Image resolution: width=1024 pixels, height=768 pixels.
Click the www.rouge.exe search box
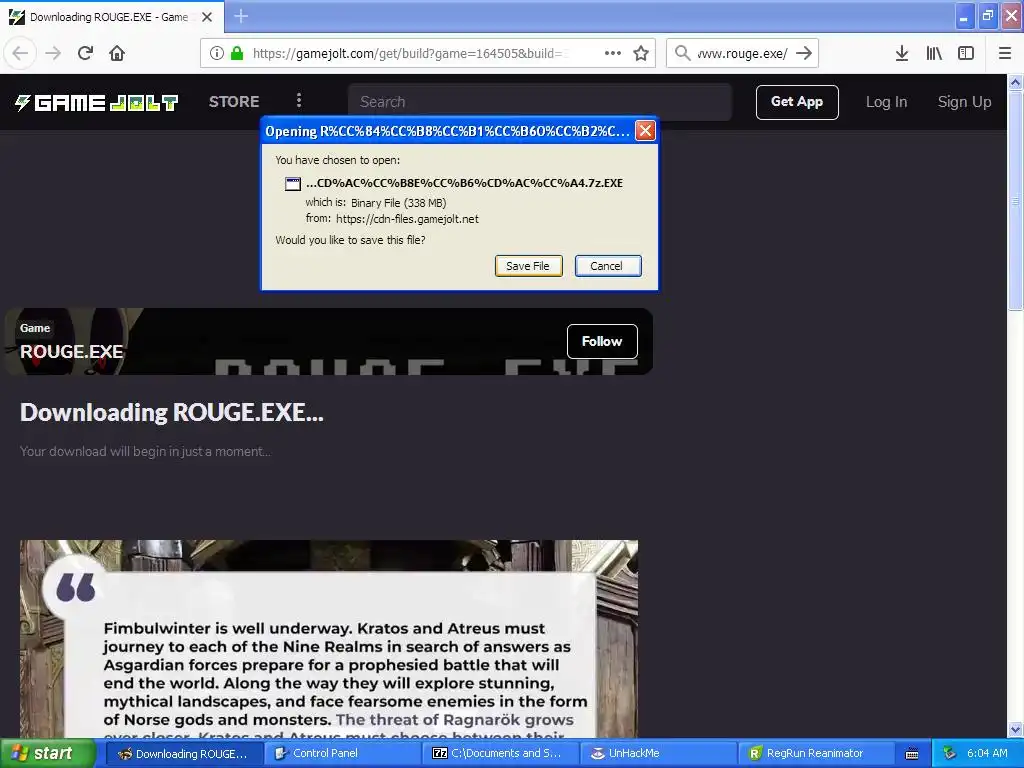click(x=743, y=53)
